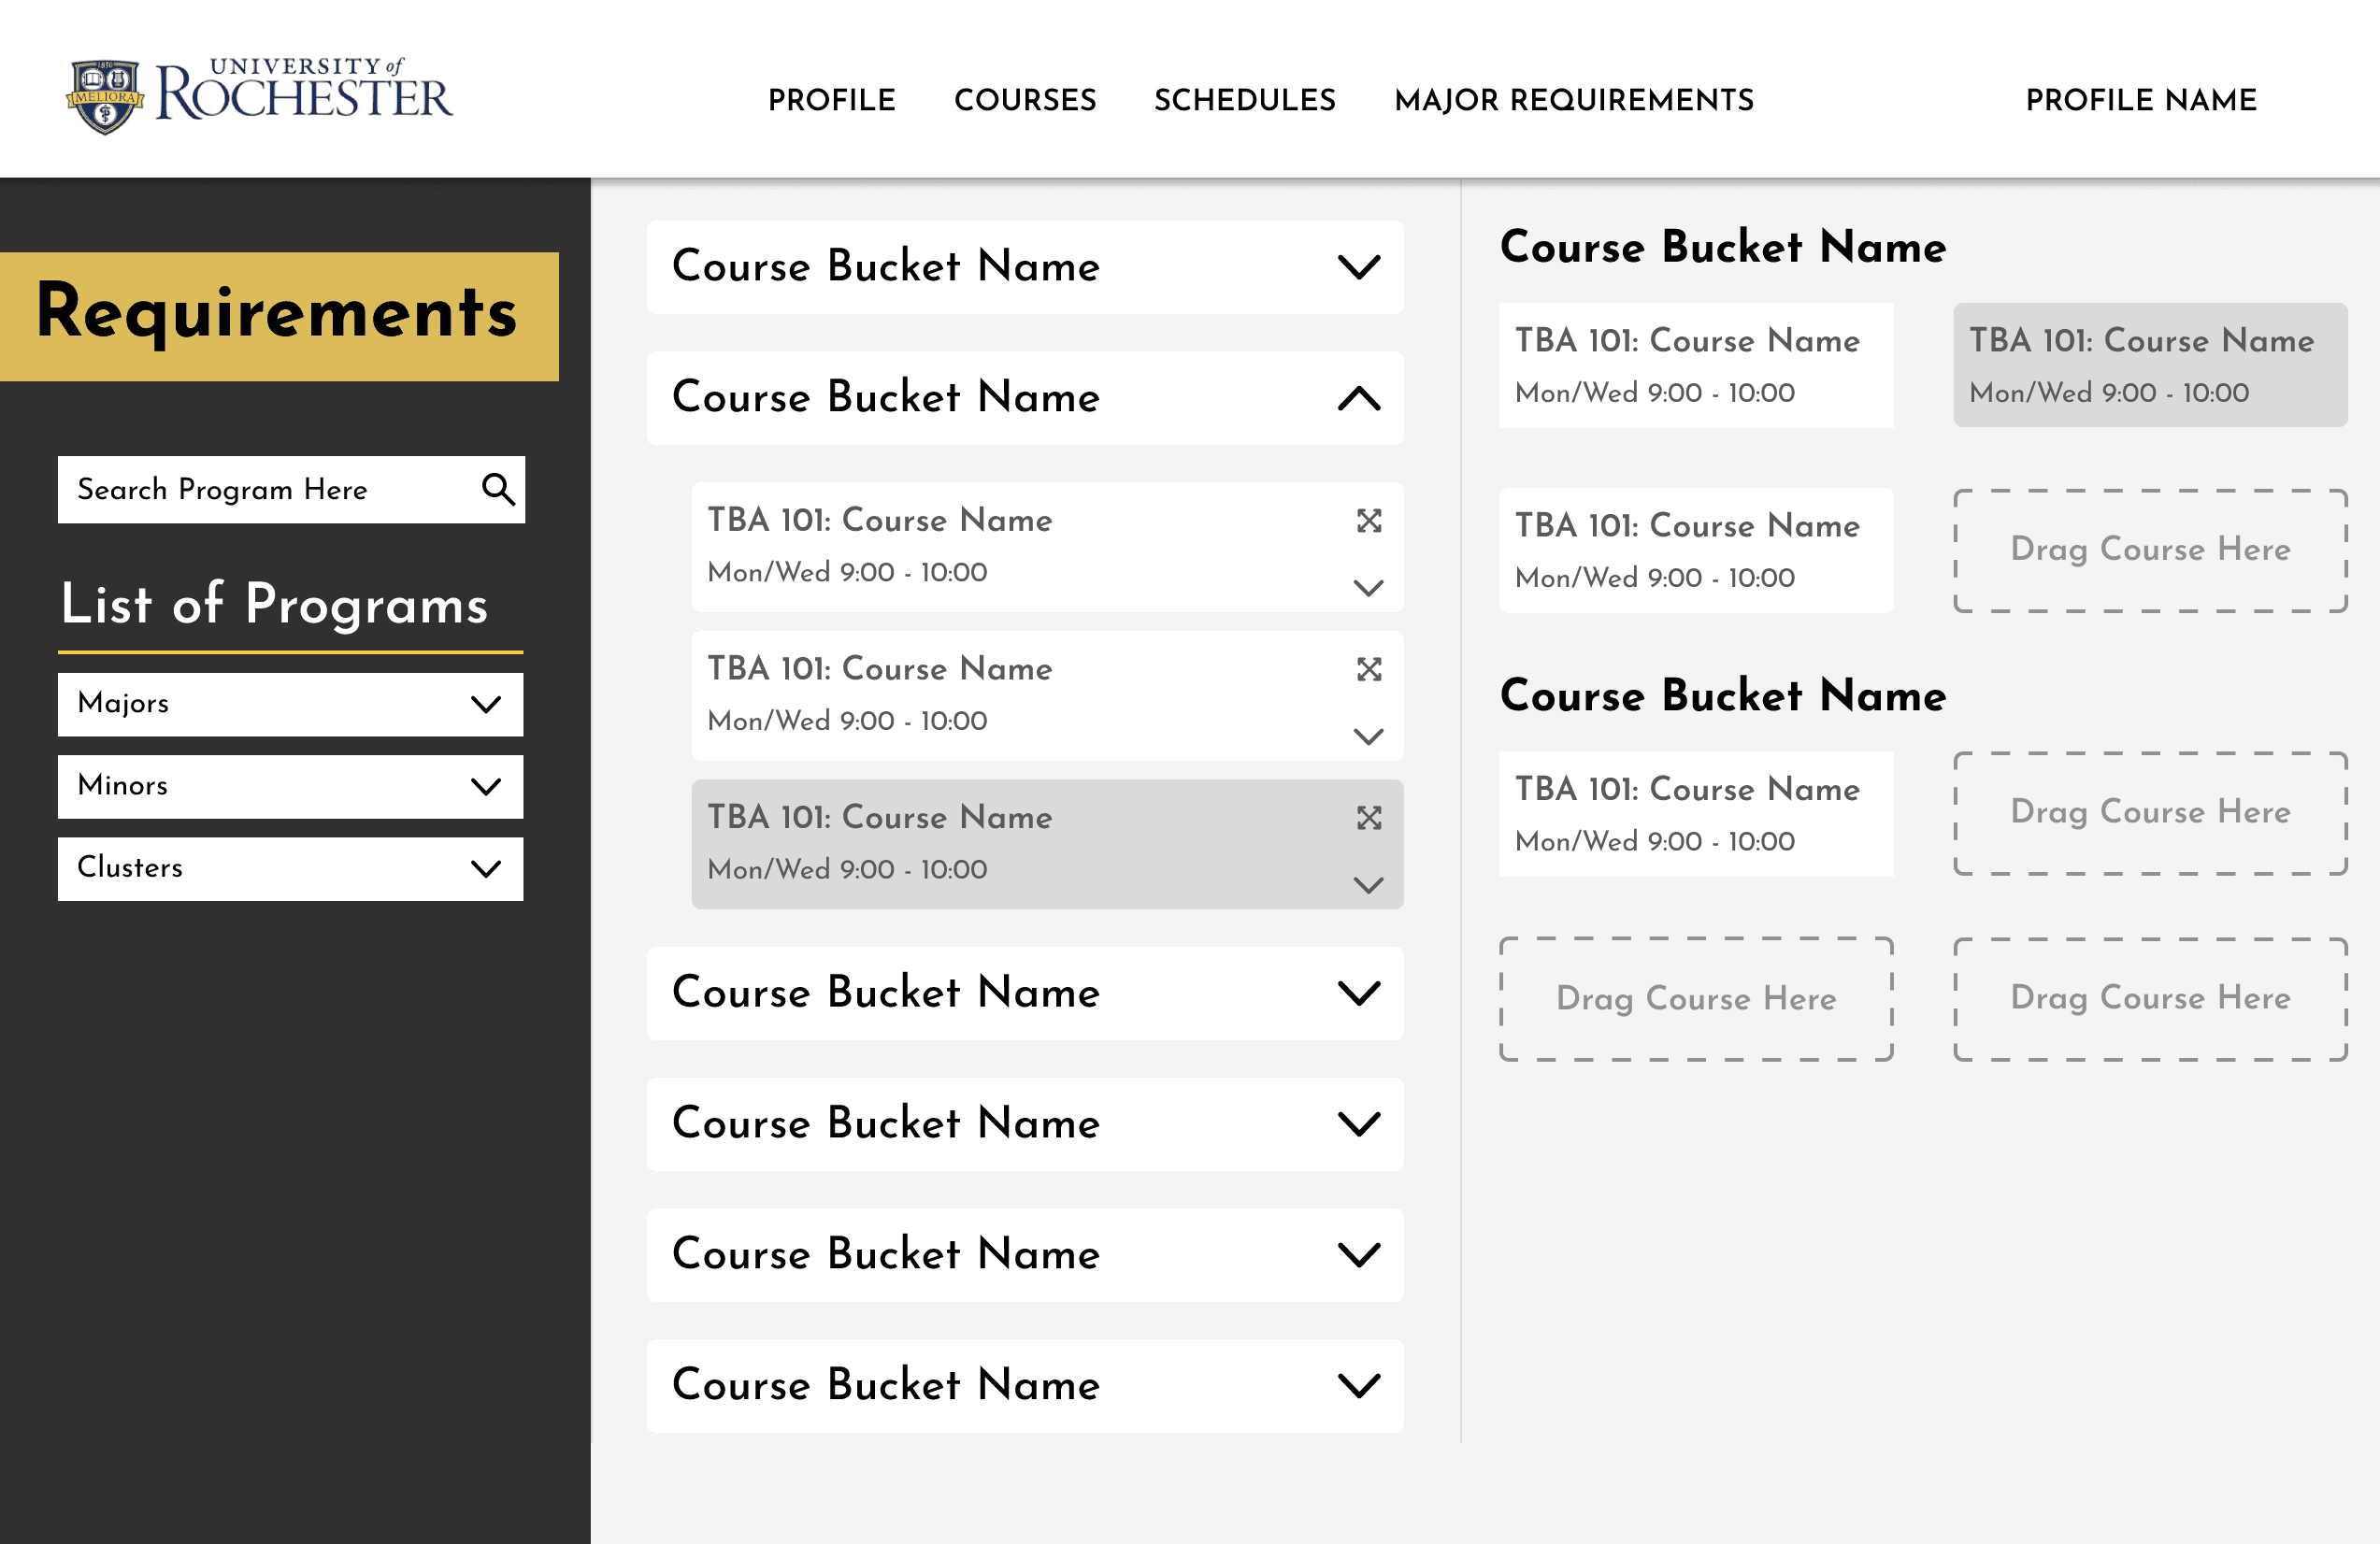Open the Majors dropdown
The height and width of the screenshot is (1544, 2380).
[290, 704]
